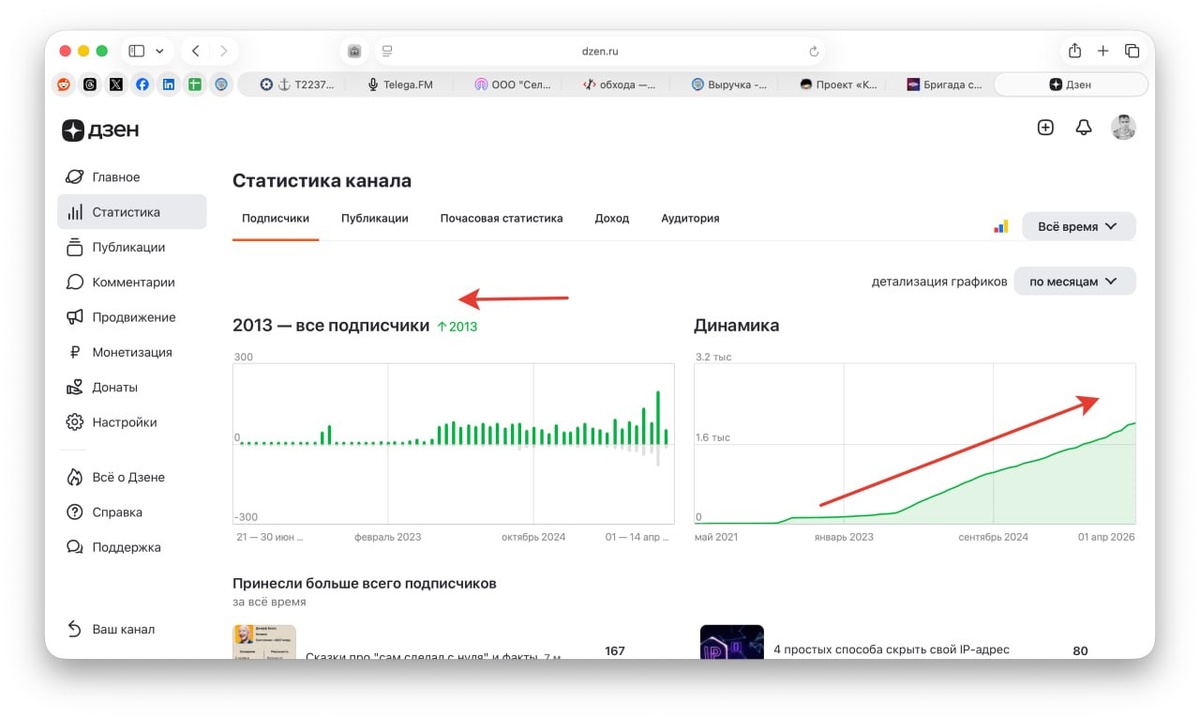Open the Facebook pinned tab
Image resolution: width=1200 pixels, height=718 pixels.
[x=142, y=85]
